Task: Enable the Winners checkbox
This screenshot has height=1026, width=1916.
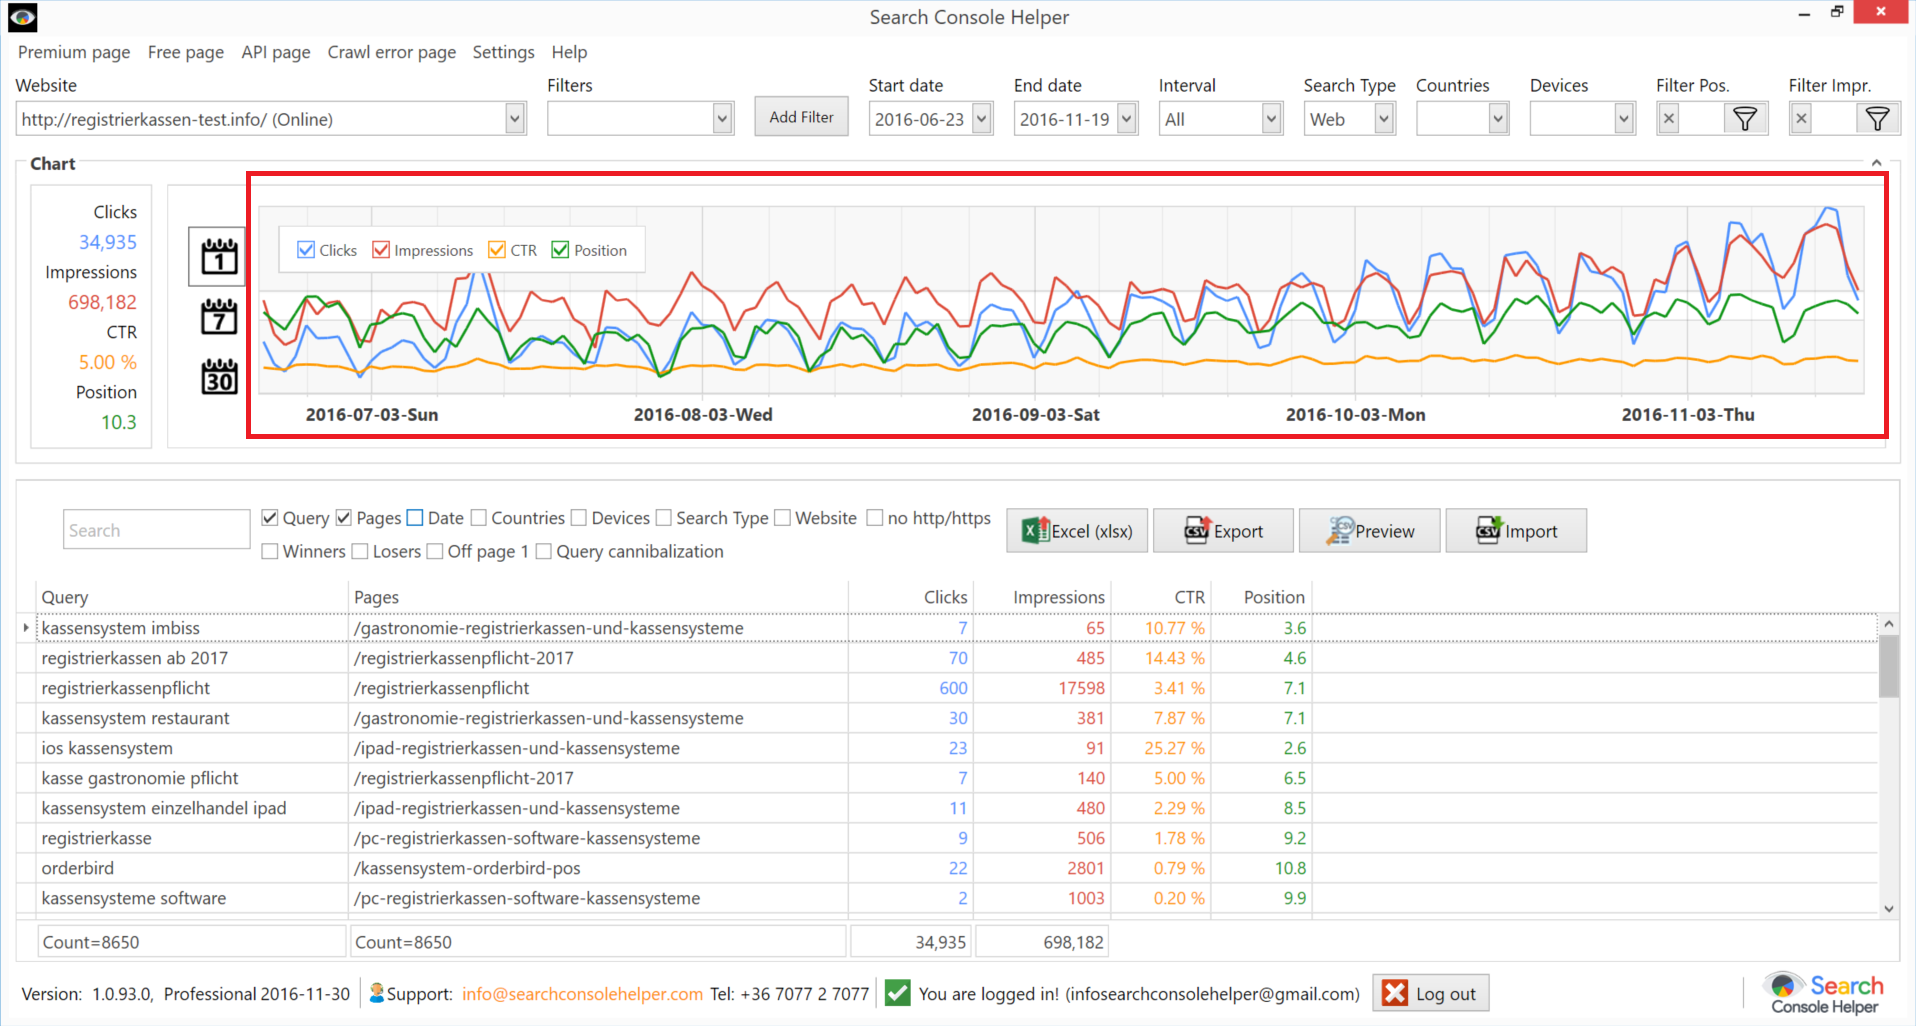Action: point(270,551)
